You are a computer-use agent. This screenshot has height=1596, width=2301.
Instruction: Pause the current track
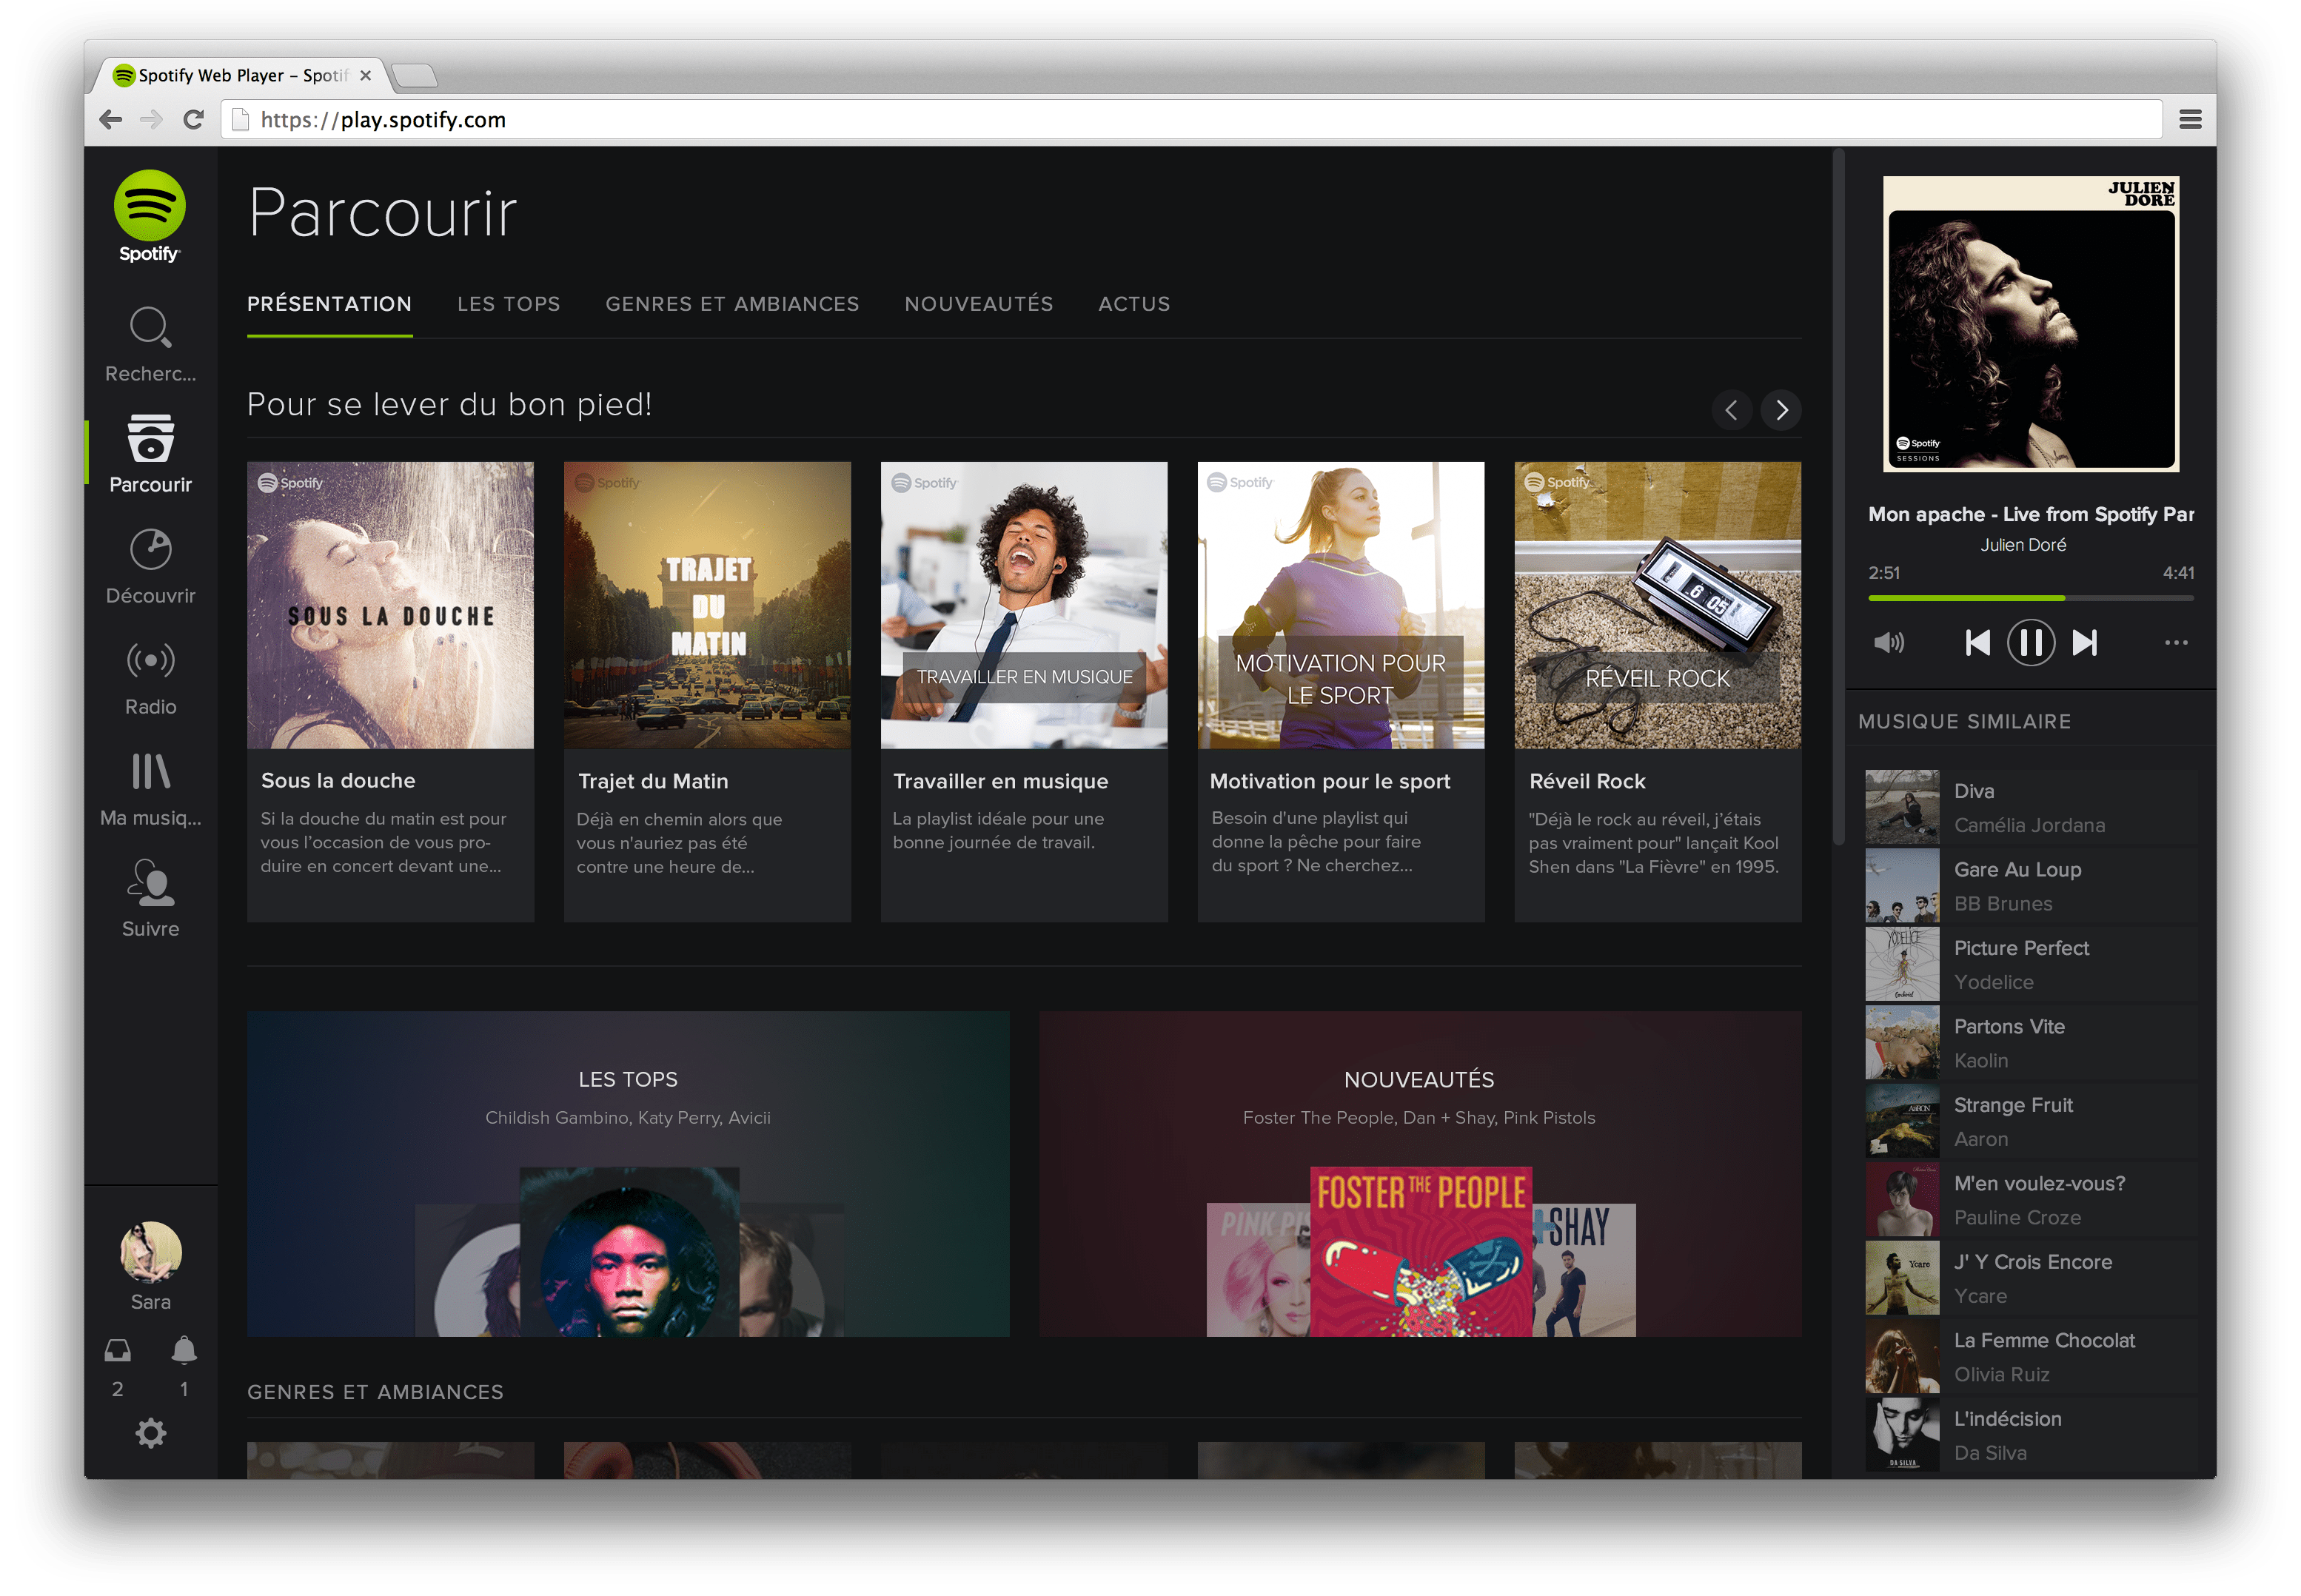(2030, 642)
